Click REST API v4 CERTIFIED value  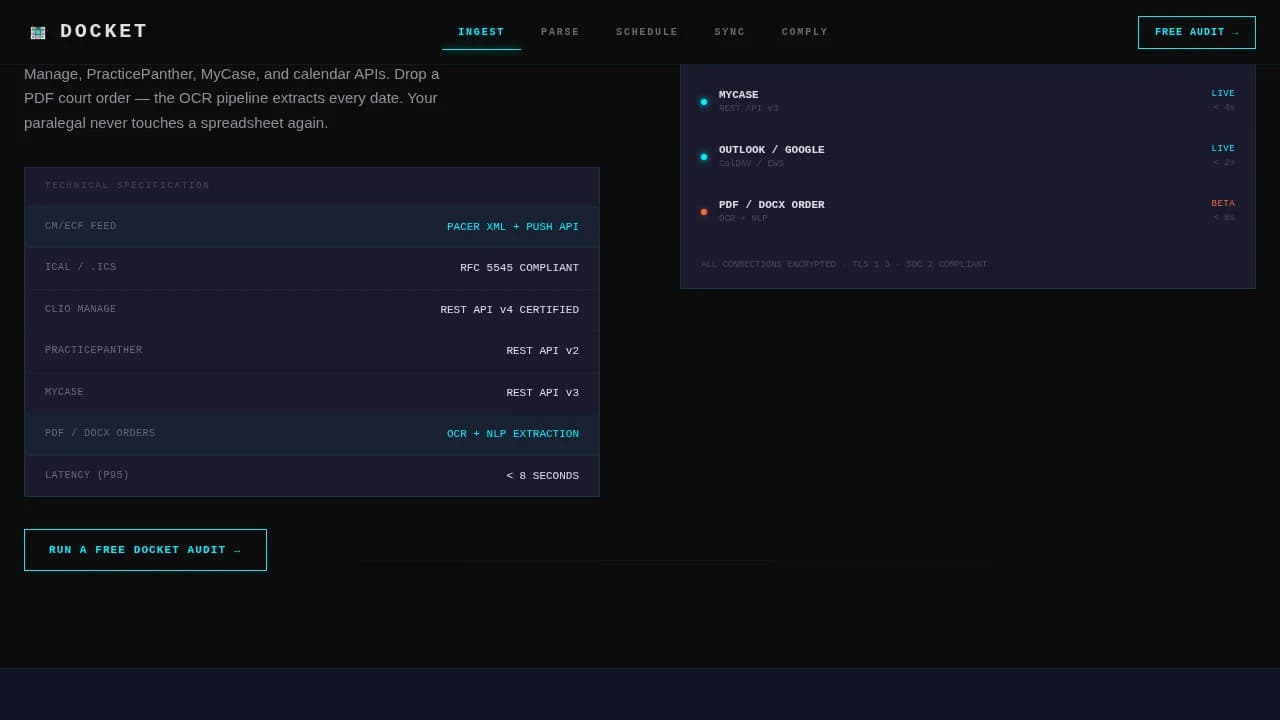click(x=510, y=310)
